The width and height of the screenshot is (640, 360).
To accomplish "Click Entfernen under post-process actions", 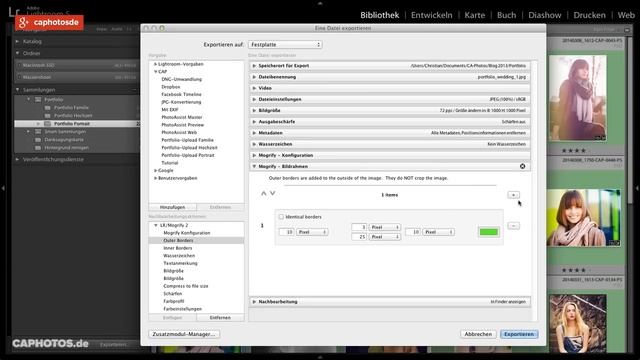I will click(220, 318).
